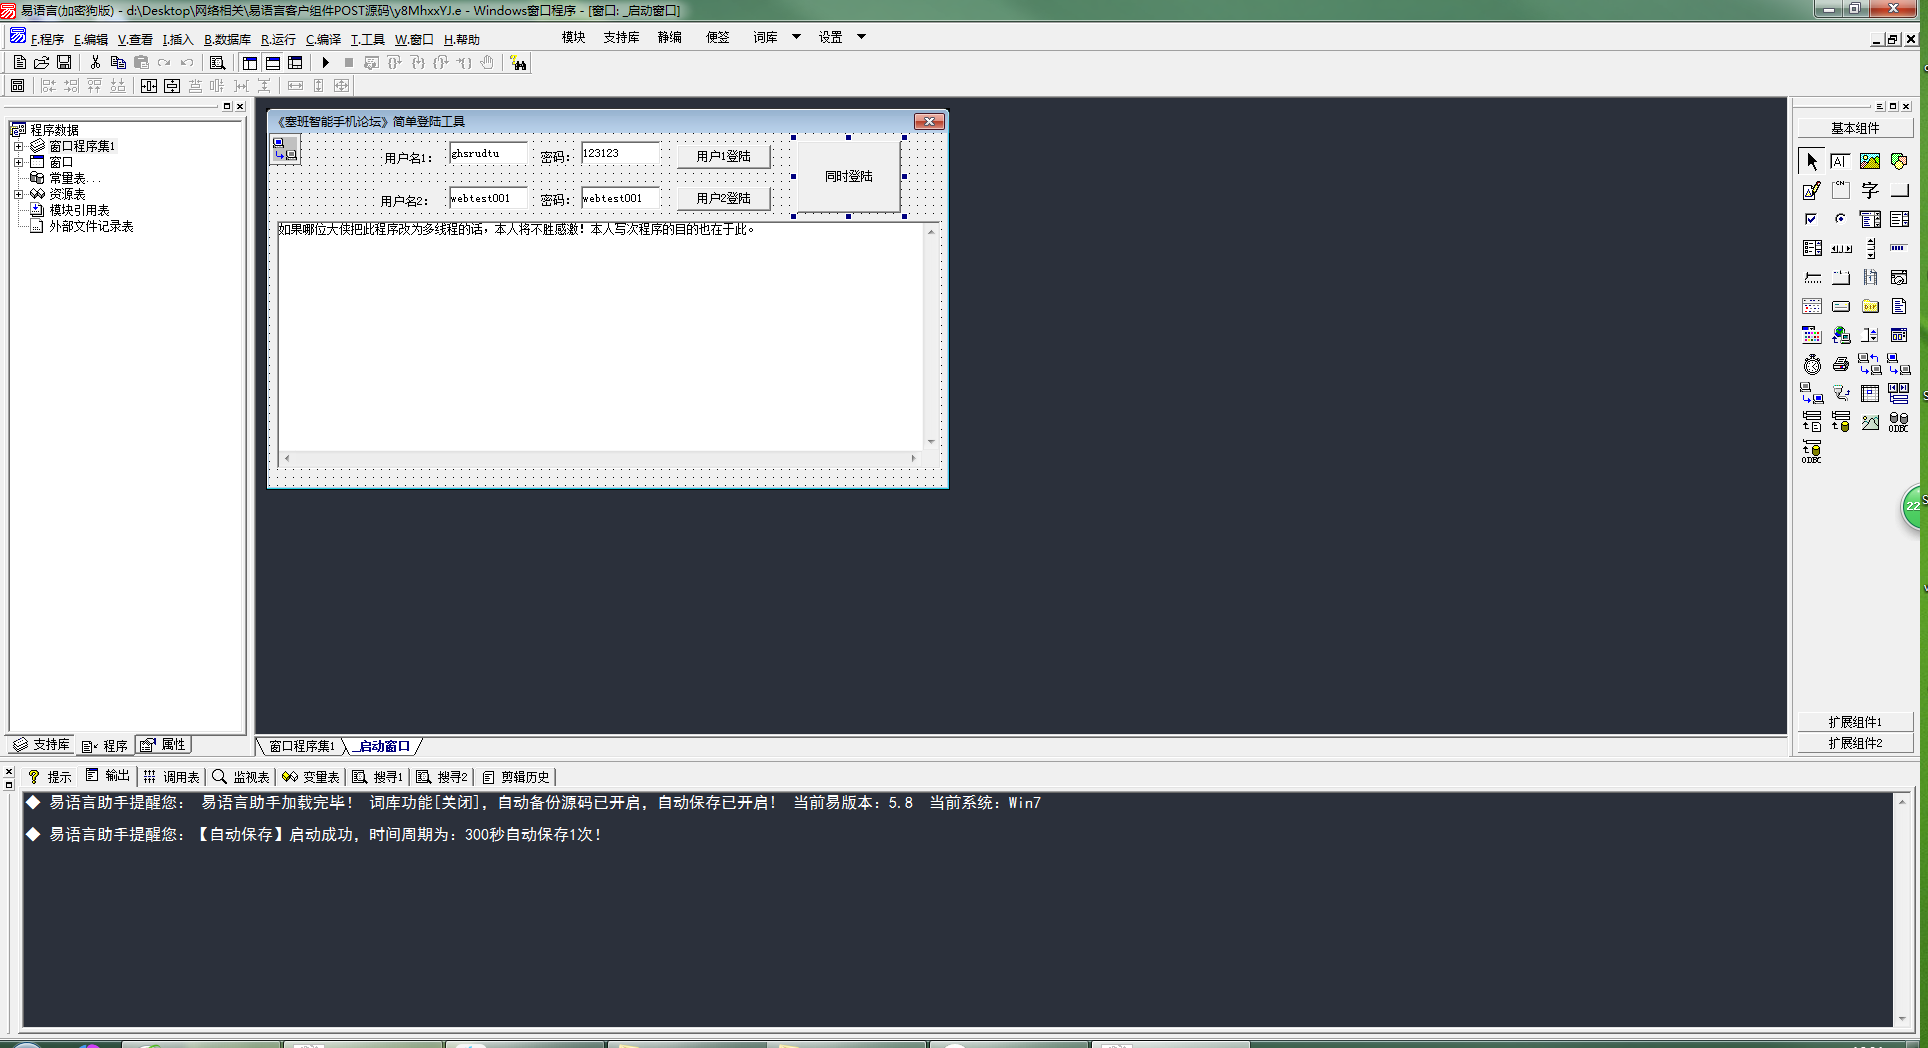This screenshot has height=1048, width=1928.
Task: Select 外部文件记录表 in the program tree
Action: (91, 226)
